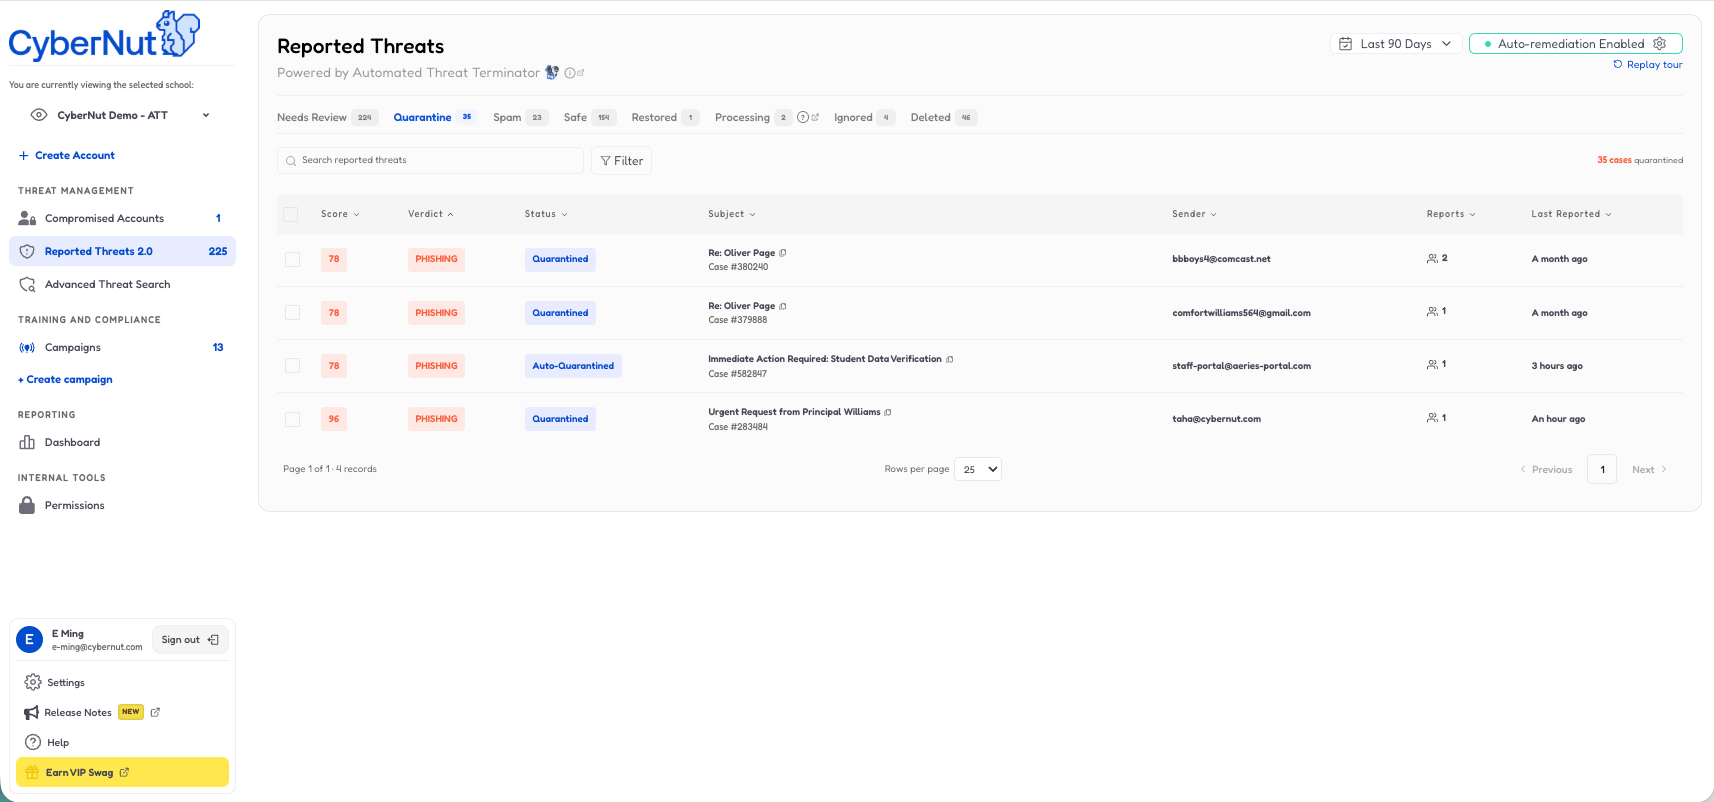Click the eye icon beside CyberNut Demo - ATT

point(39,115)
